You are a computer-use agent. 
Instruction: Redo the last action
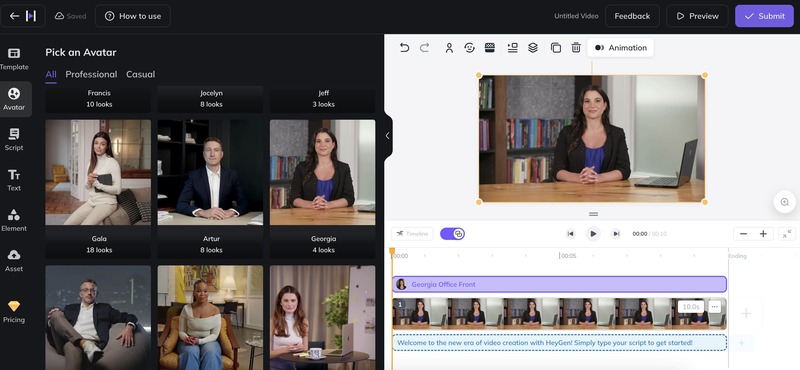[424, 48]
